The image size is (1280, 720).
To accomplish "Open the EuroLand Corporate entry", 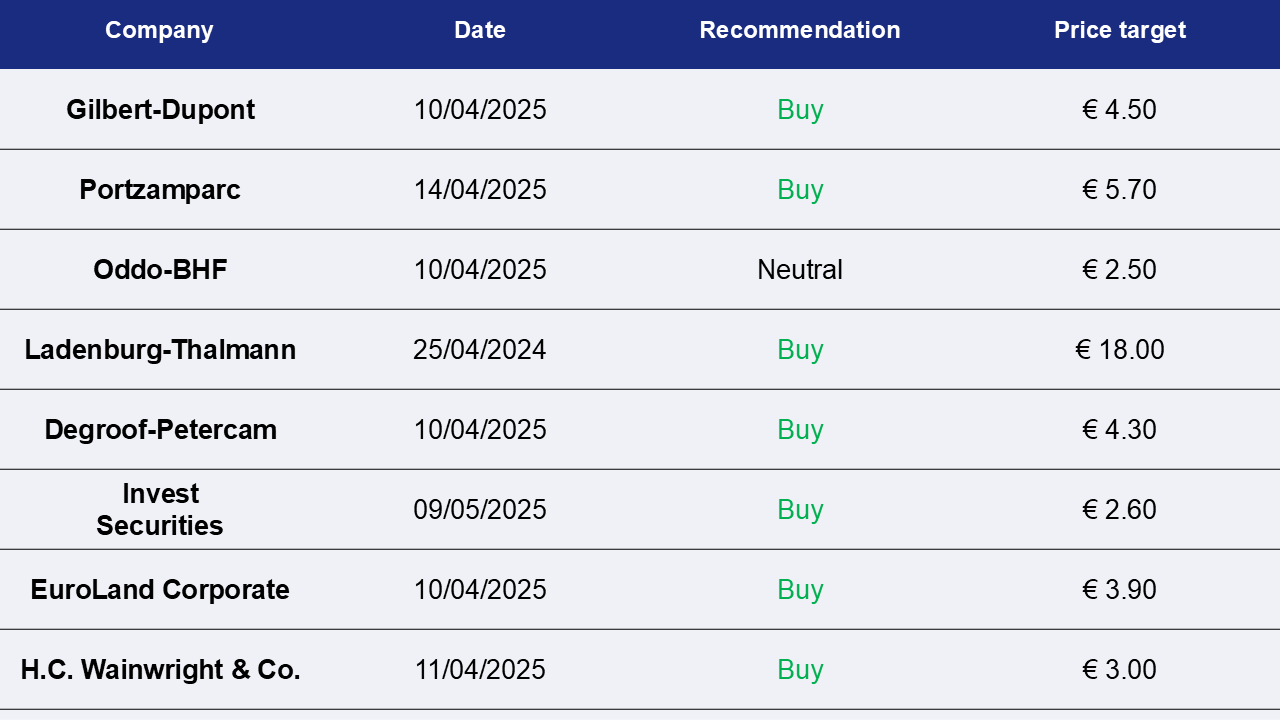I will click(x=160, y=589).
